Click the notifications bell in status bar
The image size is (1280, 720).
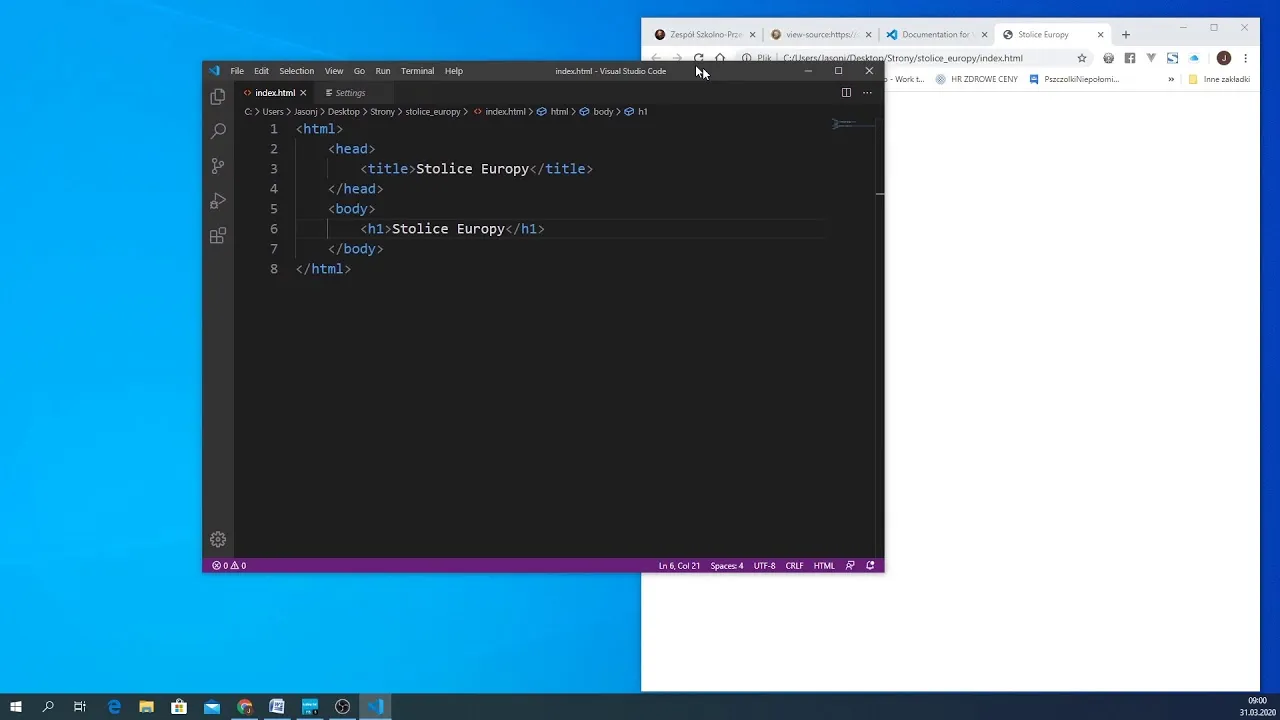click(870, 566)
